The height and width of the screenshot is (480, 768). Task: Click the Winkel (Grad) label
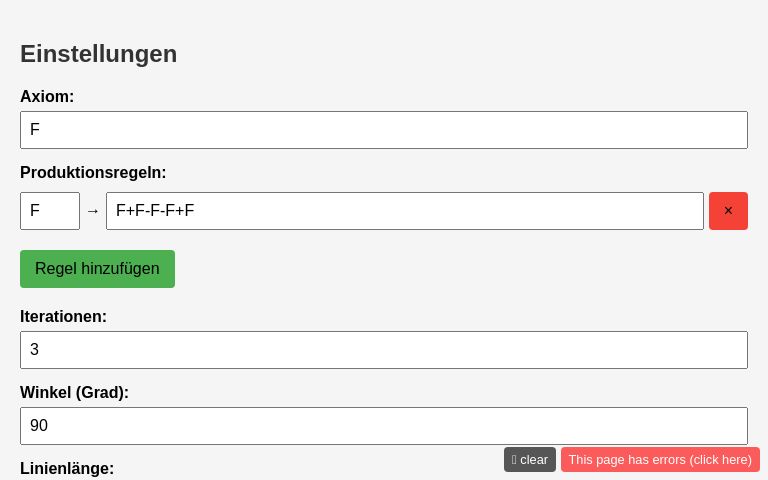pyautogui.click(x=74, y=392)
